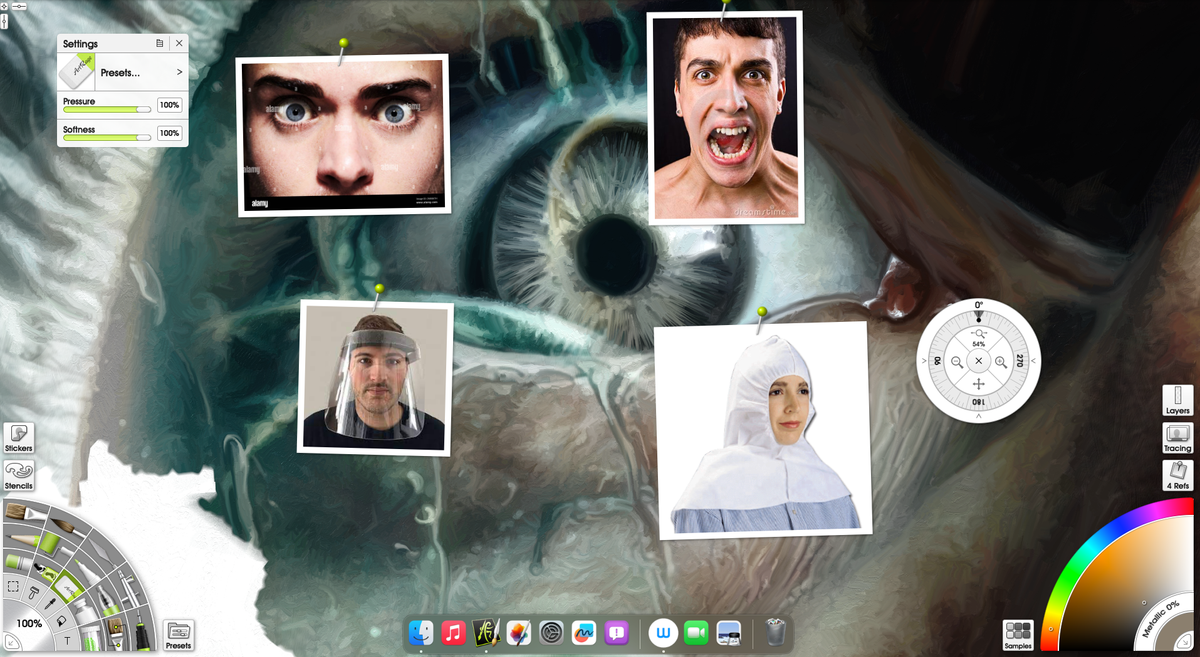
Task: Select the Text tool in tool picker
Action: click(x=67, y=640)
